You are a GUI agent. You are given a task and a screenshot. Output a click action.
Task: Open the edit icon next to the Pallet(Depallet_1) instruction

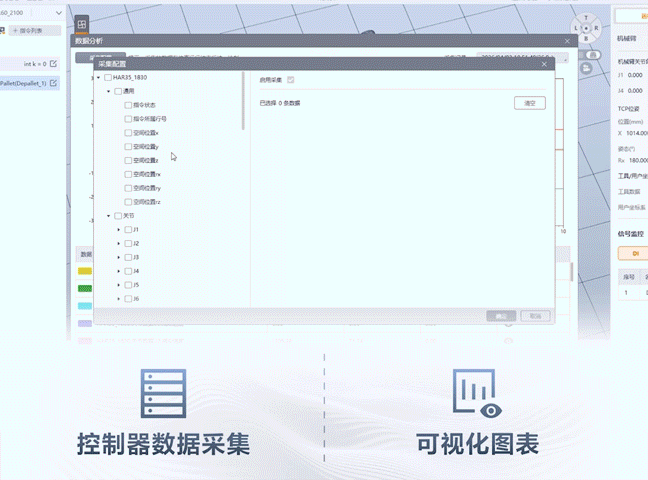pos(53,83)
